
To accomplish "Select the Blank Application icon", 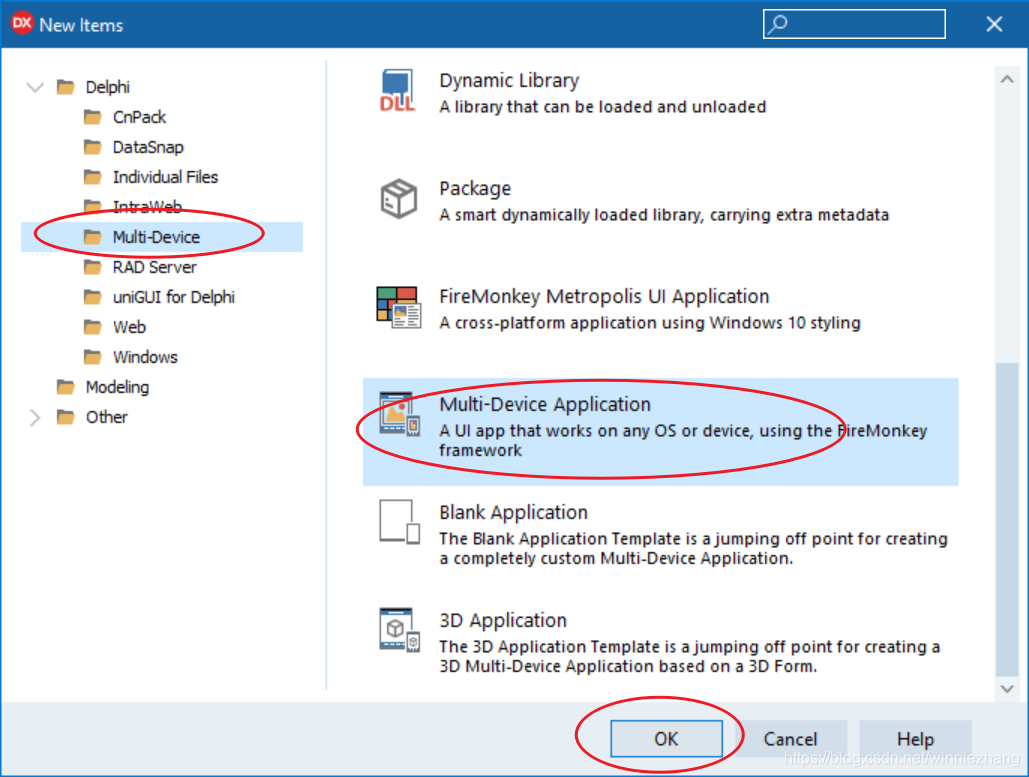I will point(399,522).
